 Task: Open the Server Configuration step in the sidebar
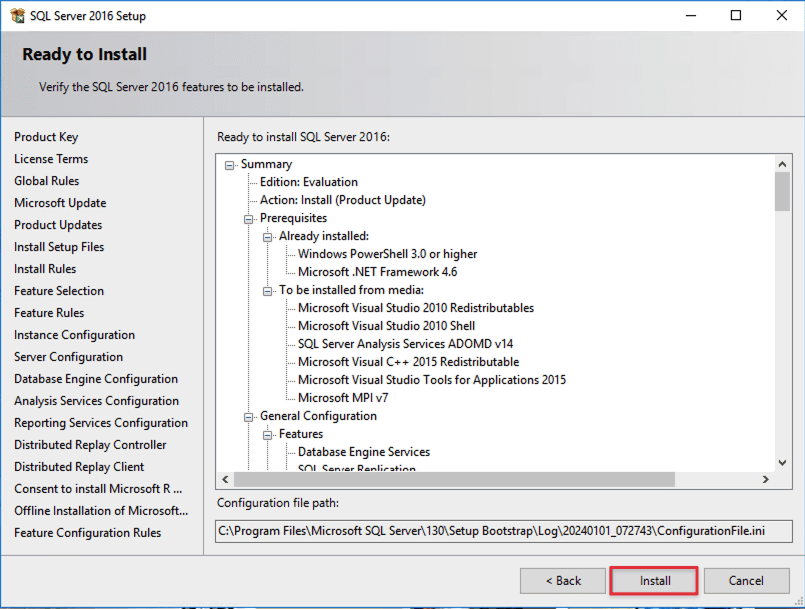click(68, 357)
